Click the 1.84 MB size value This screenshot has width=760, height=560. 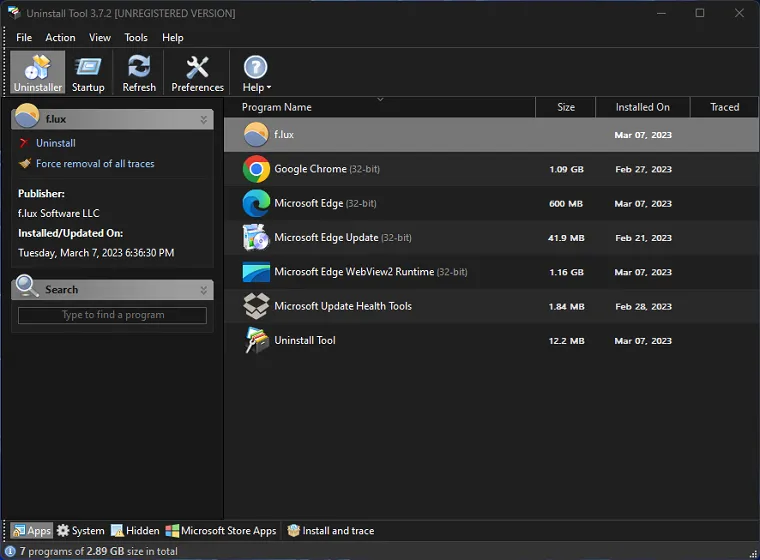pyautogui.click(x=566, y=306)
